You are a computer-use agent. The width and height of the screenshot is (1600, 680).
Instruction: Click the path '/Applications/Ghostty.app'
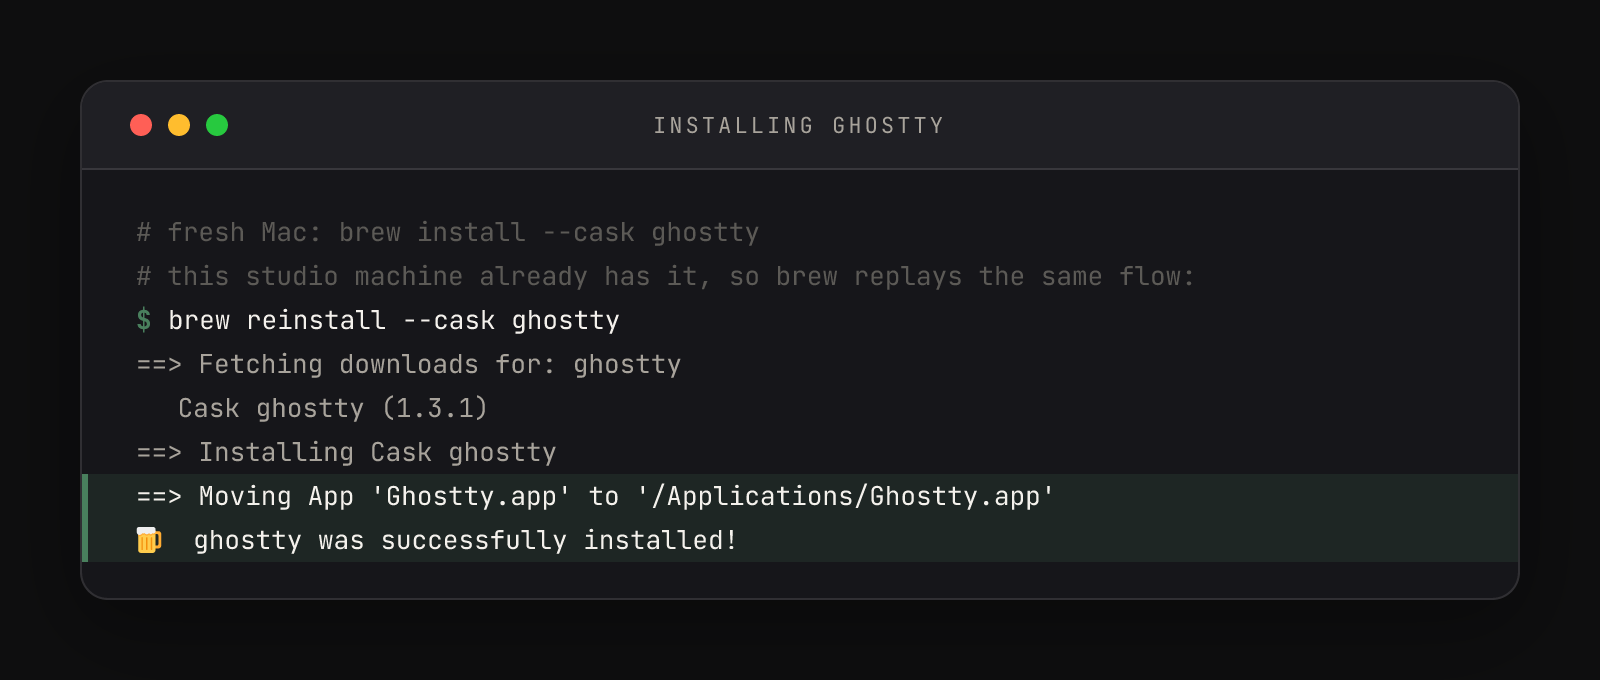point(846,496)
